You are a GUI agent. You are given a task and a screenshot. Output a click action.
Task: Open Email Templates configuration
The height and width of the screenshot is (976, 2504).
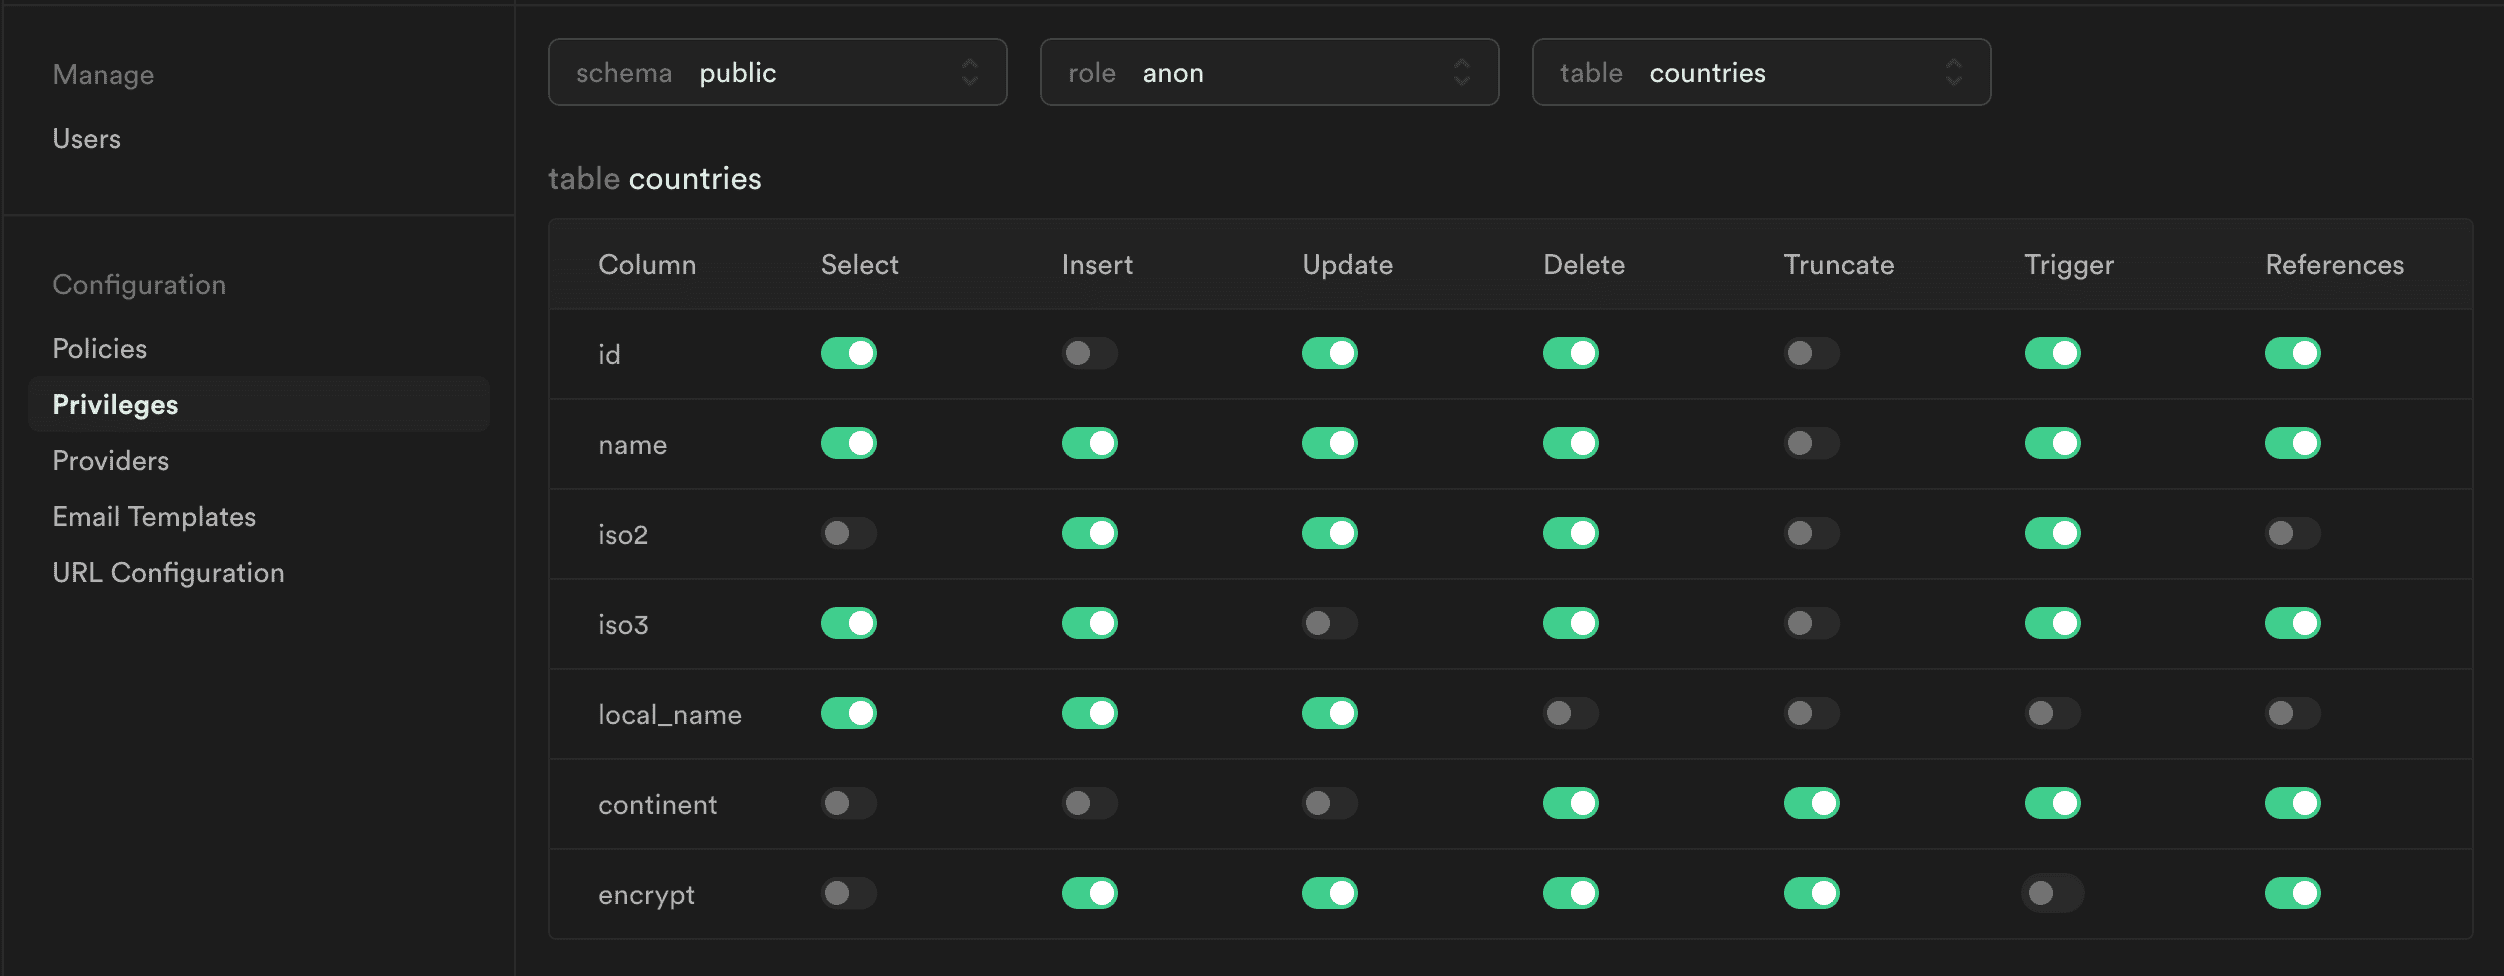click(x=153, y=516)
